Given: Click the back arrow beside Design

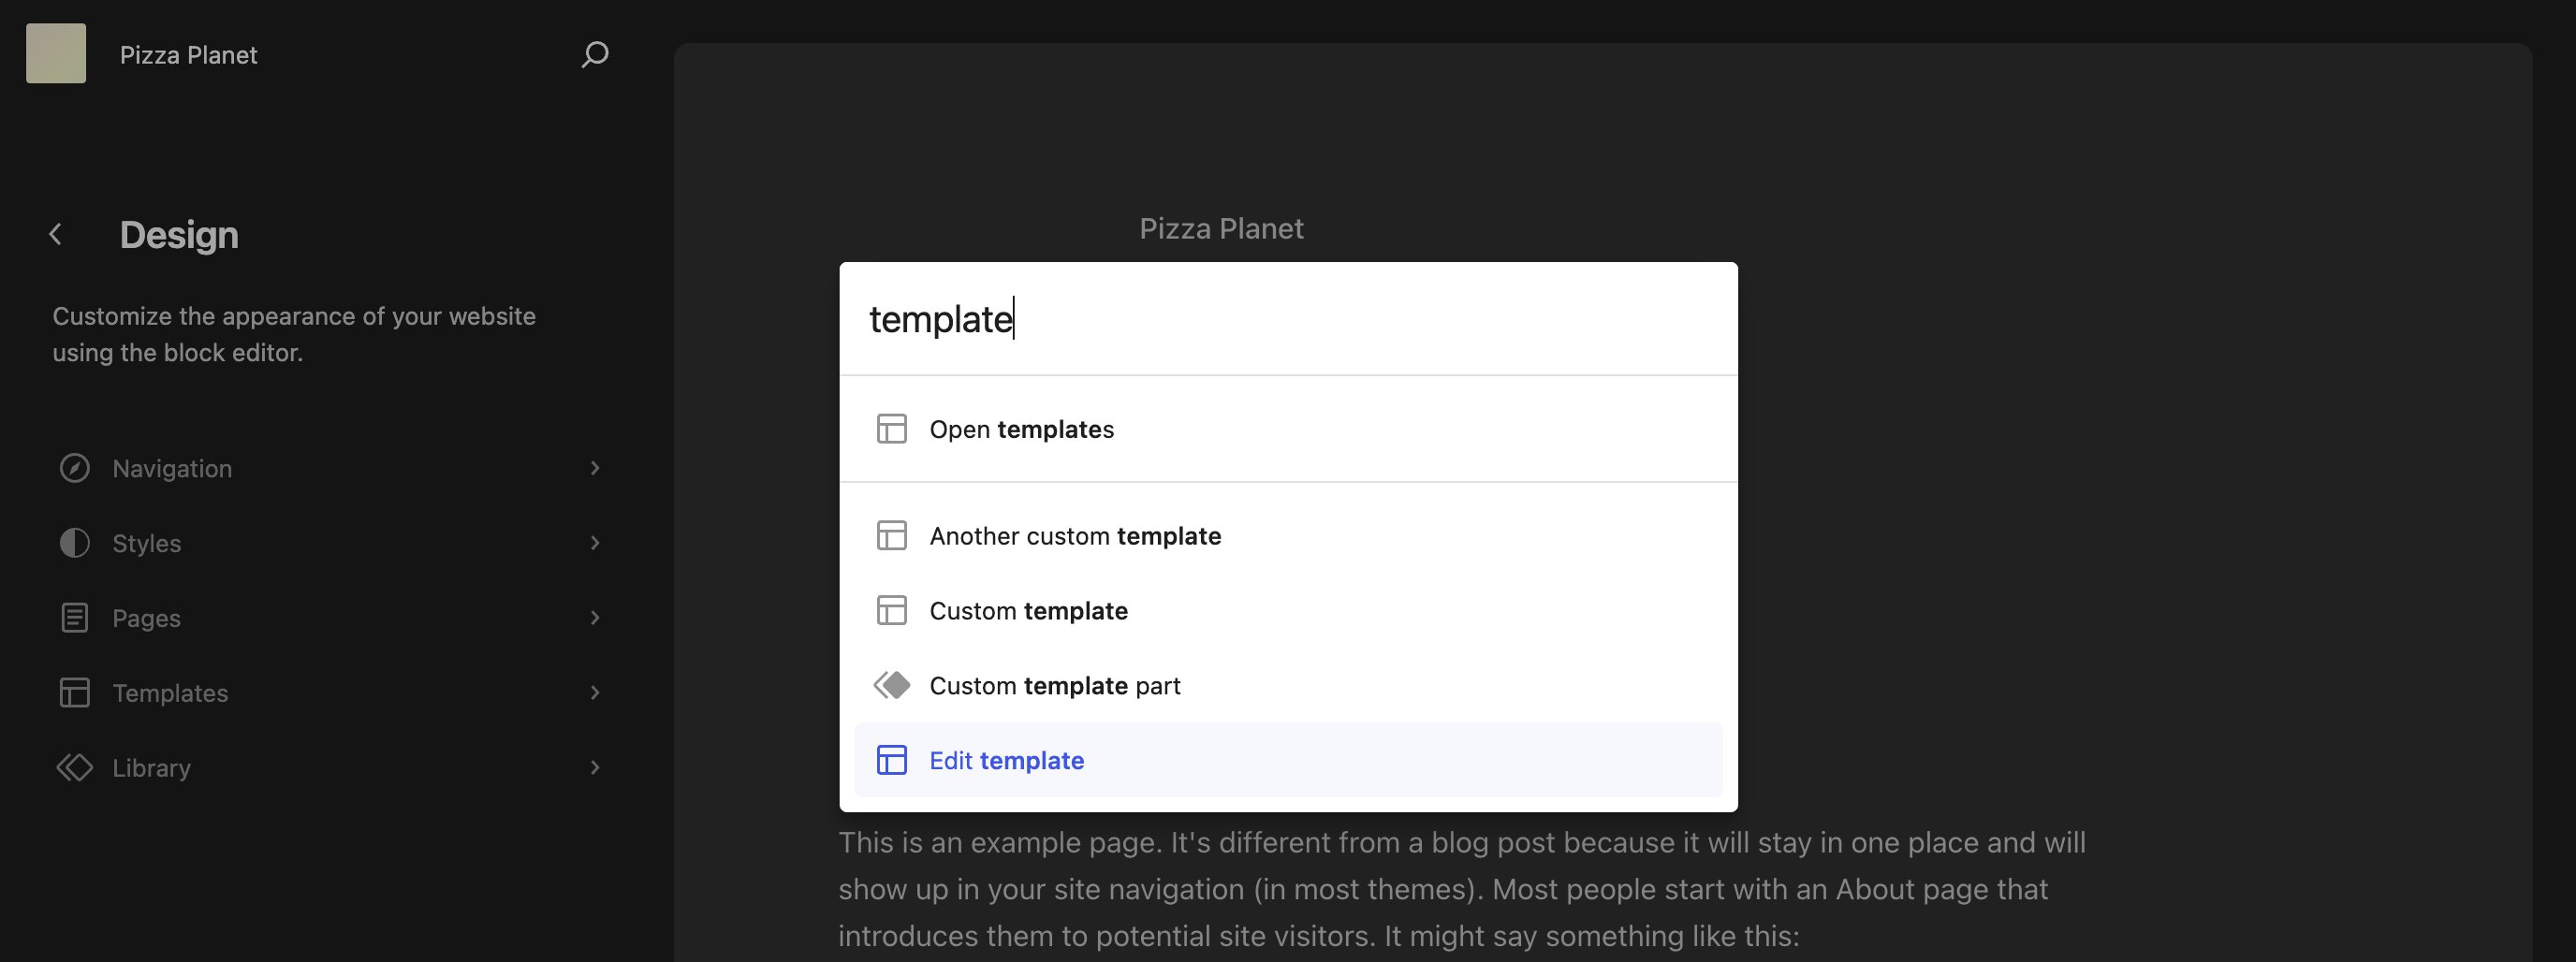Looking at the screenshot, I should pos(56,234).
